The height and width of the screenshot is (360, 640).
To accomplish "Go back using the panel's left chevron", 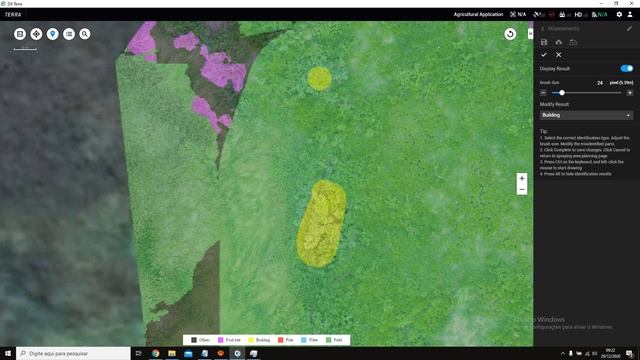I will 543,29.
